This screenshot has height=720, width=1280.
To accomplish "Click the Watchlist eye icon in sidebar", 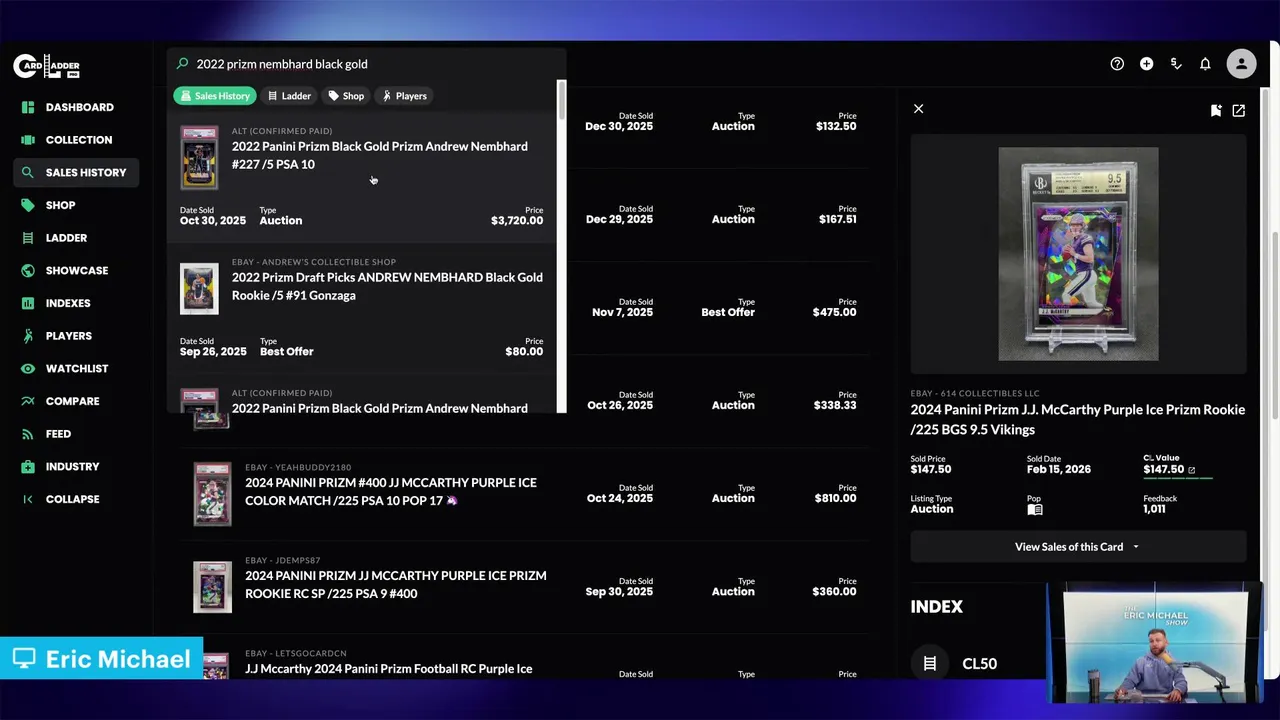I will 28,368.
